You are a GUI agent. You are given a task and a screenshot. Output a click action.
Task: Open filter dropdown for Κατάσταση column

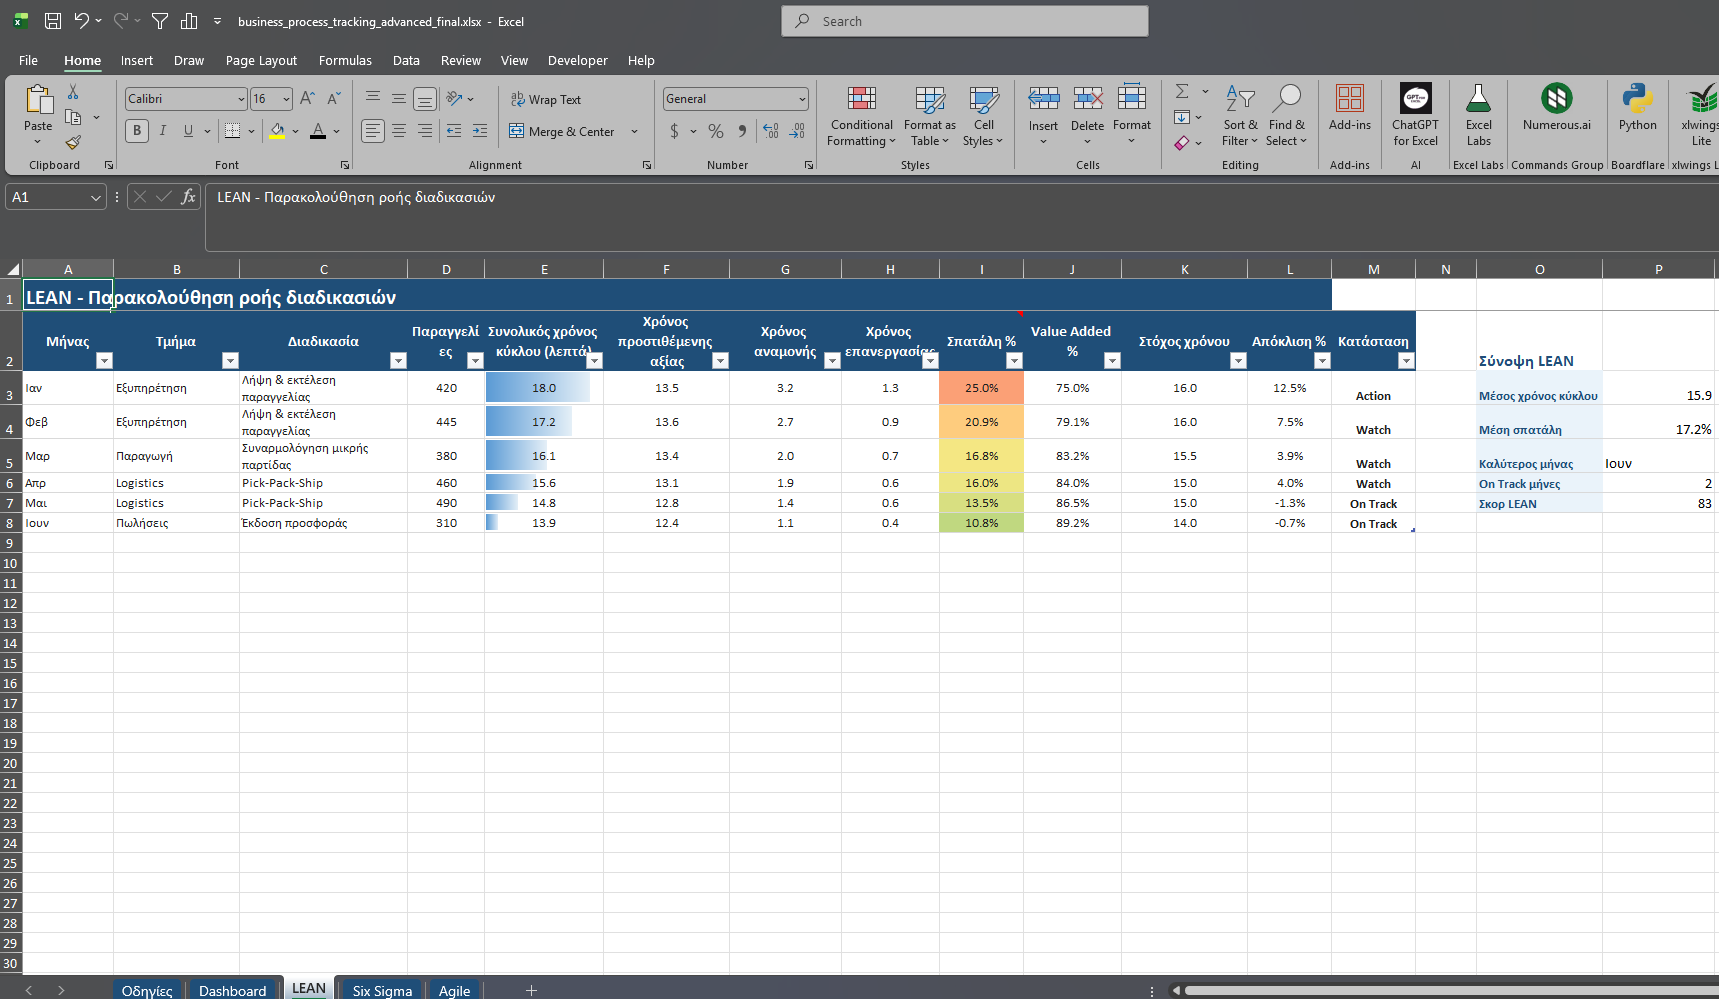coord(1405,361)
